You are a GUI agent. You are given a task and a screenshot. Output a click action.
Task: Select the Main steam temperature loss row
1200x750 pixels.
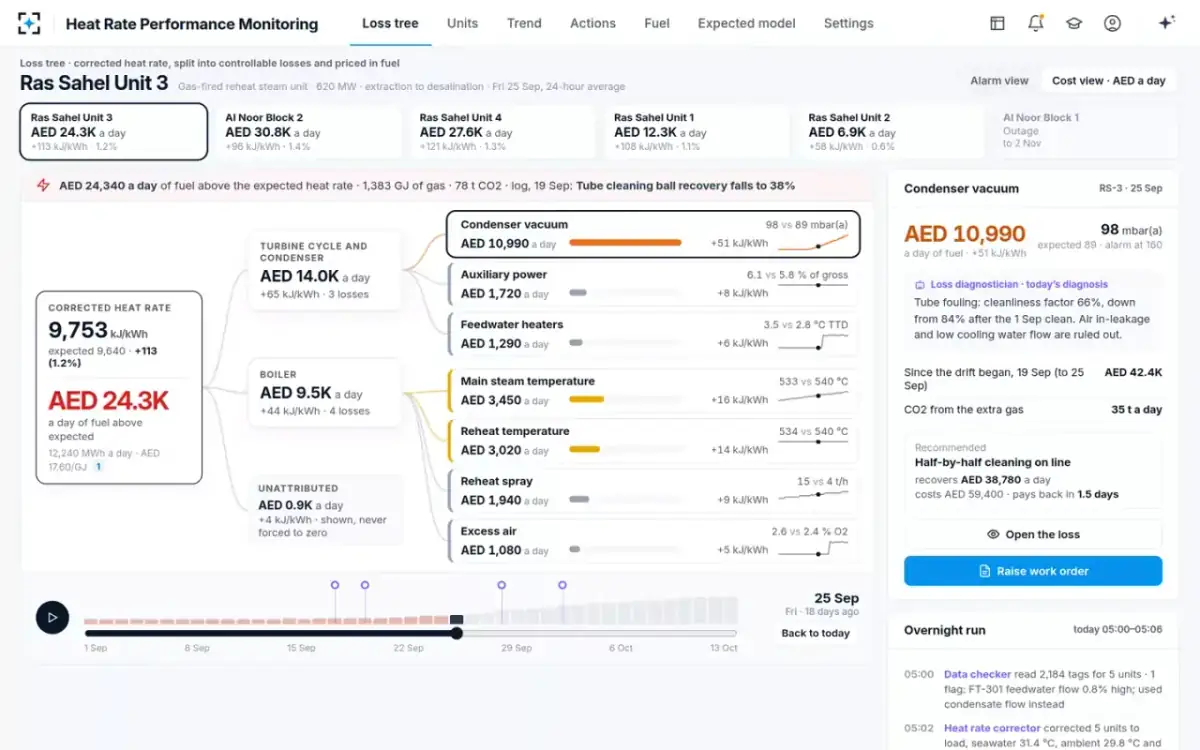[x=653, y=391]
